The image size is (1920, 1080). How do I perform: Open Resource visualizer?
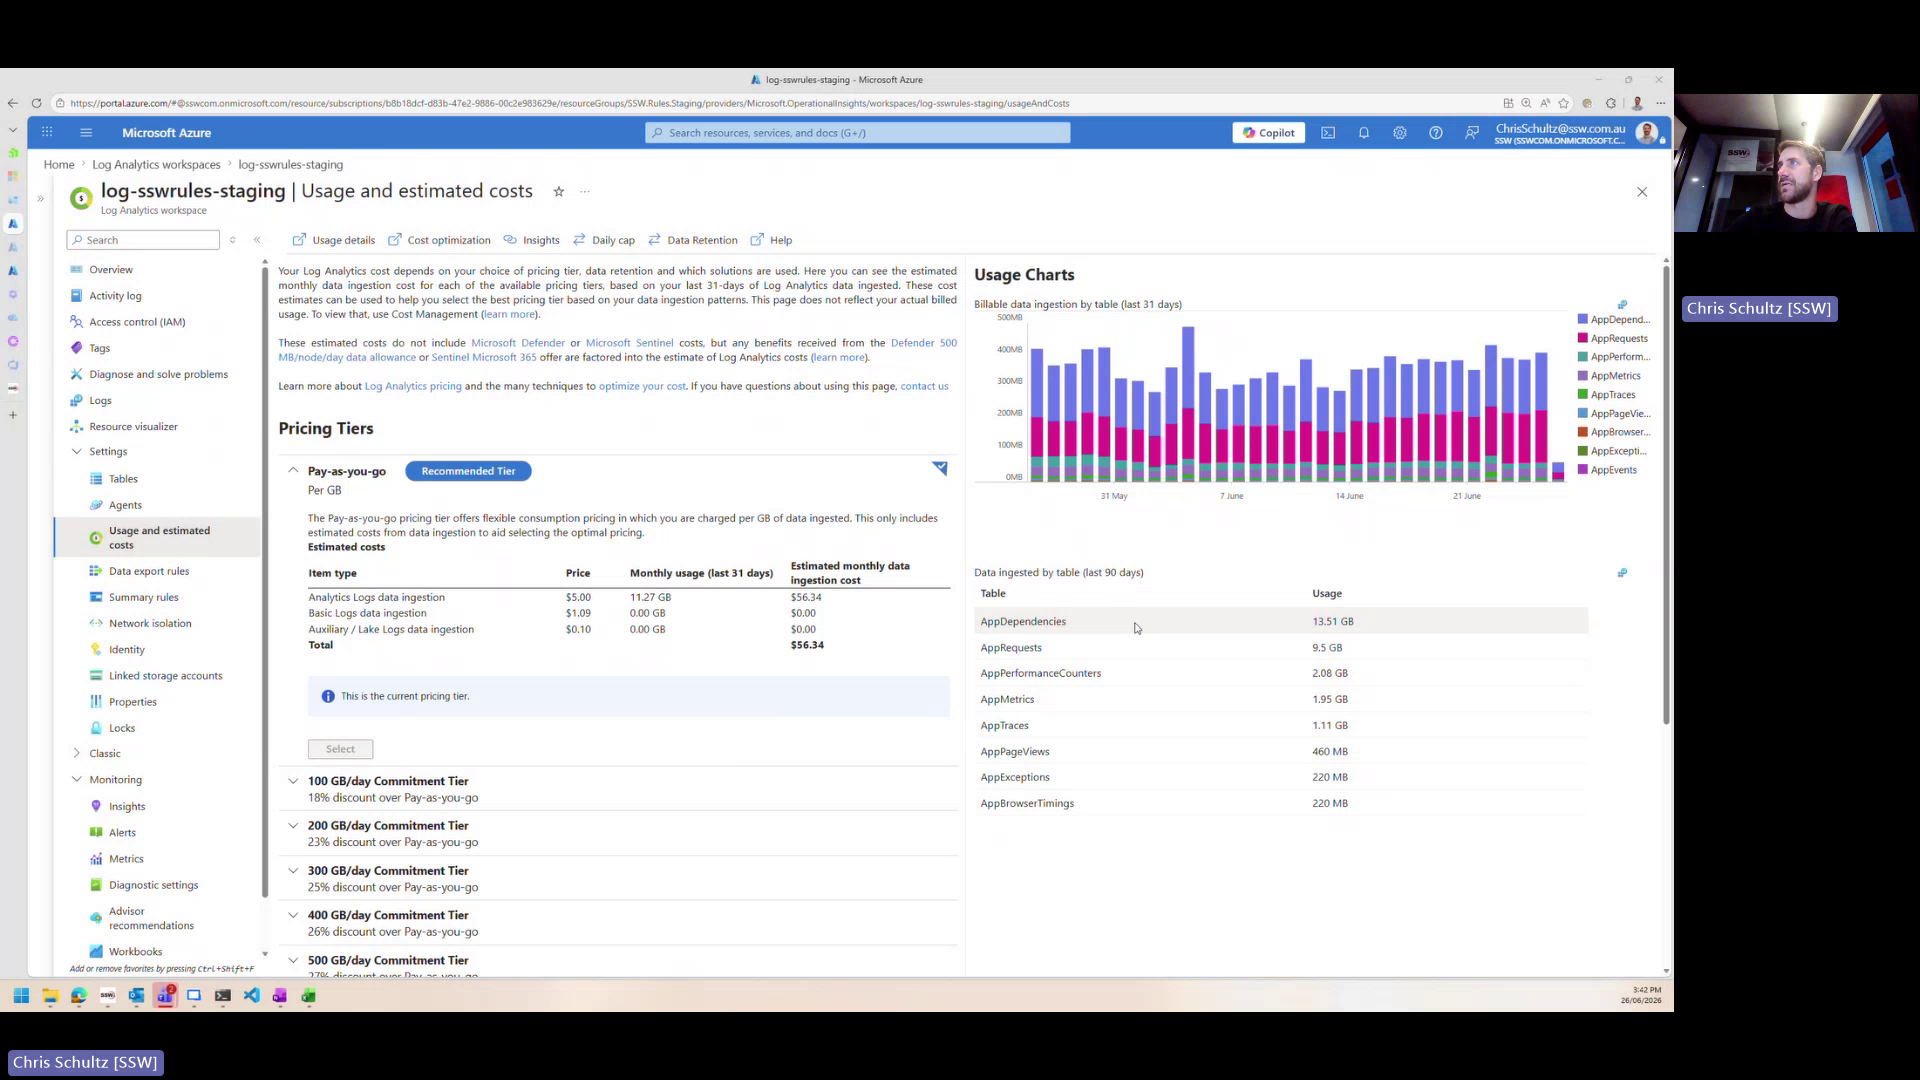click(133, 426)
